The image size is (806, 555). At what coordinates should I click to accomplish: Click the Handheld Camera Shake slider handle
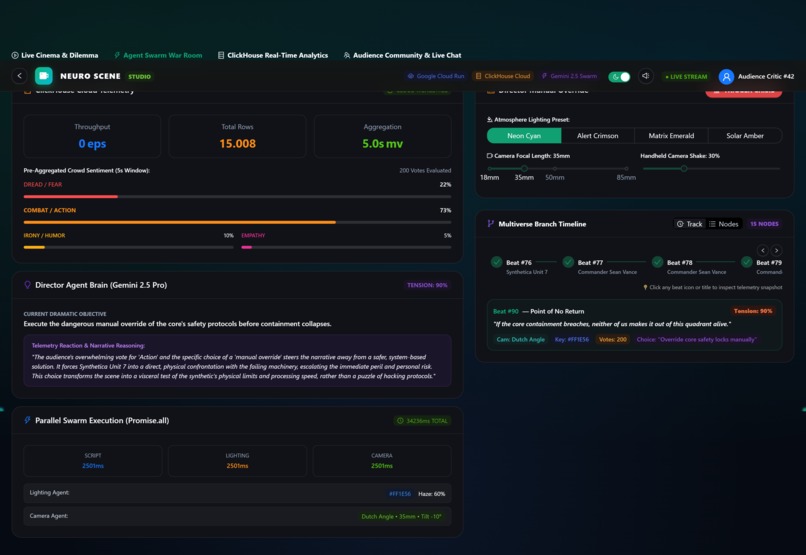684,169
